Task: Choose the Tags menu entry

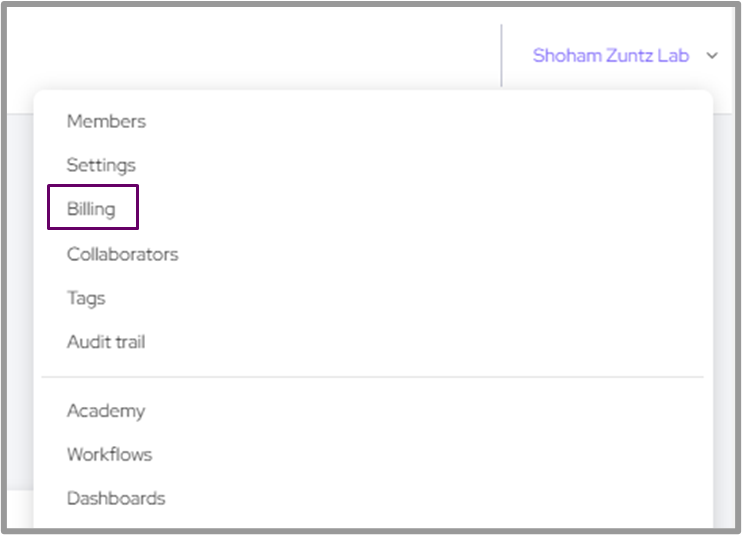Action: click(x=86, y=298)
